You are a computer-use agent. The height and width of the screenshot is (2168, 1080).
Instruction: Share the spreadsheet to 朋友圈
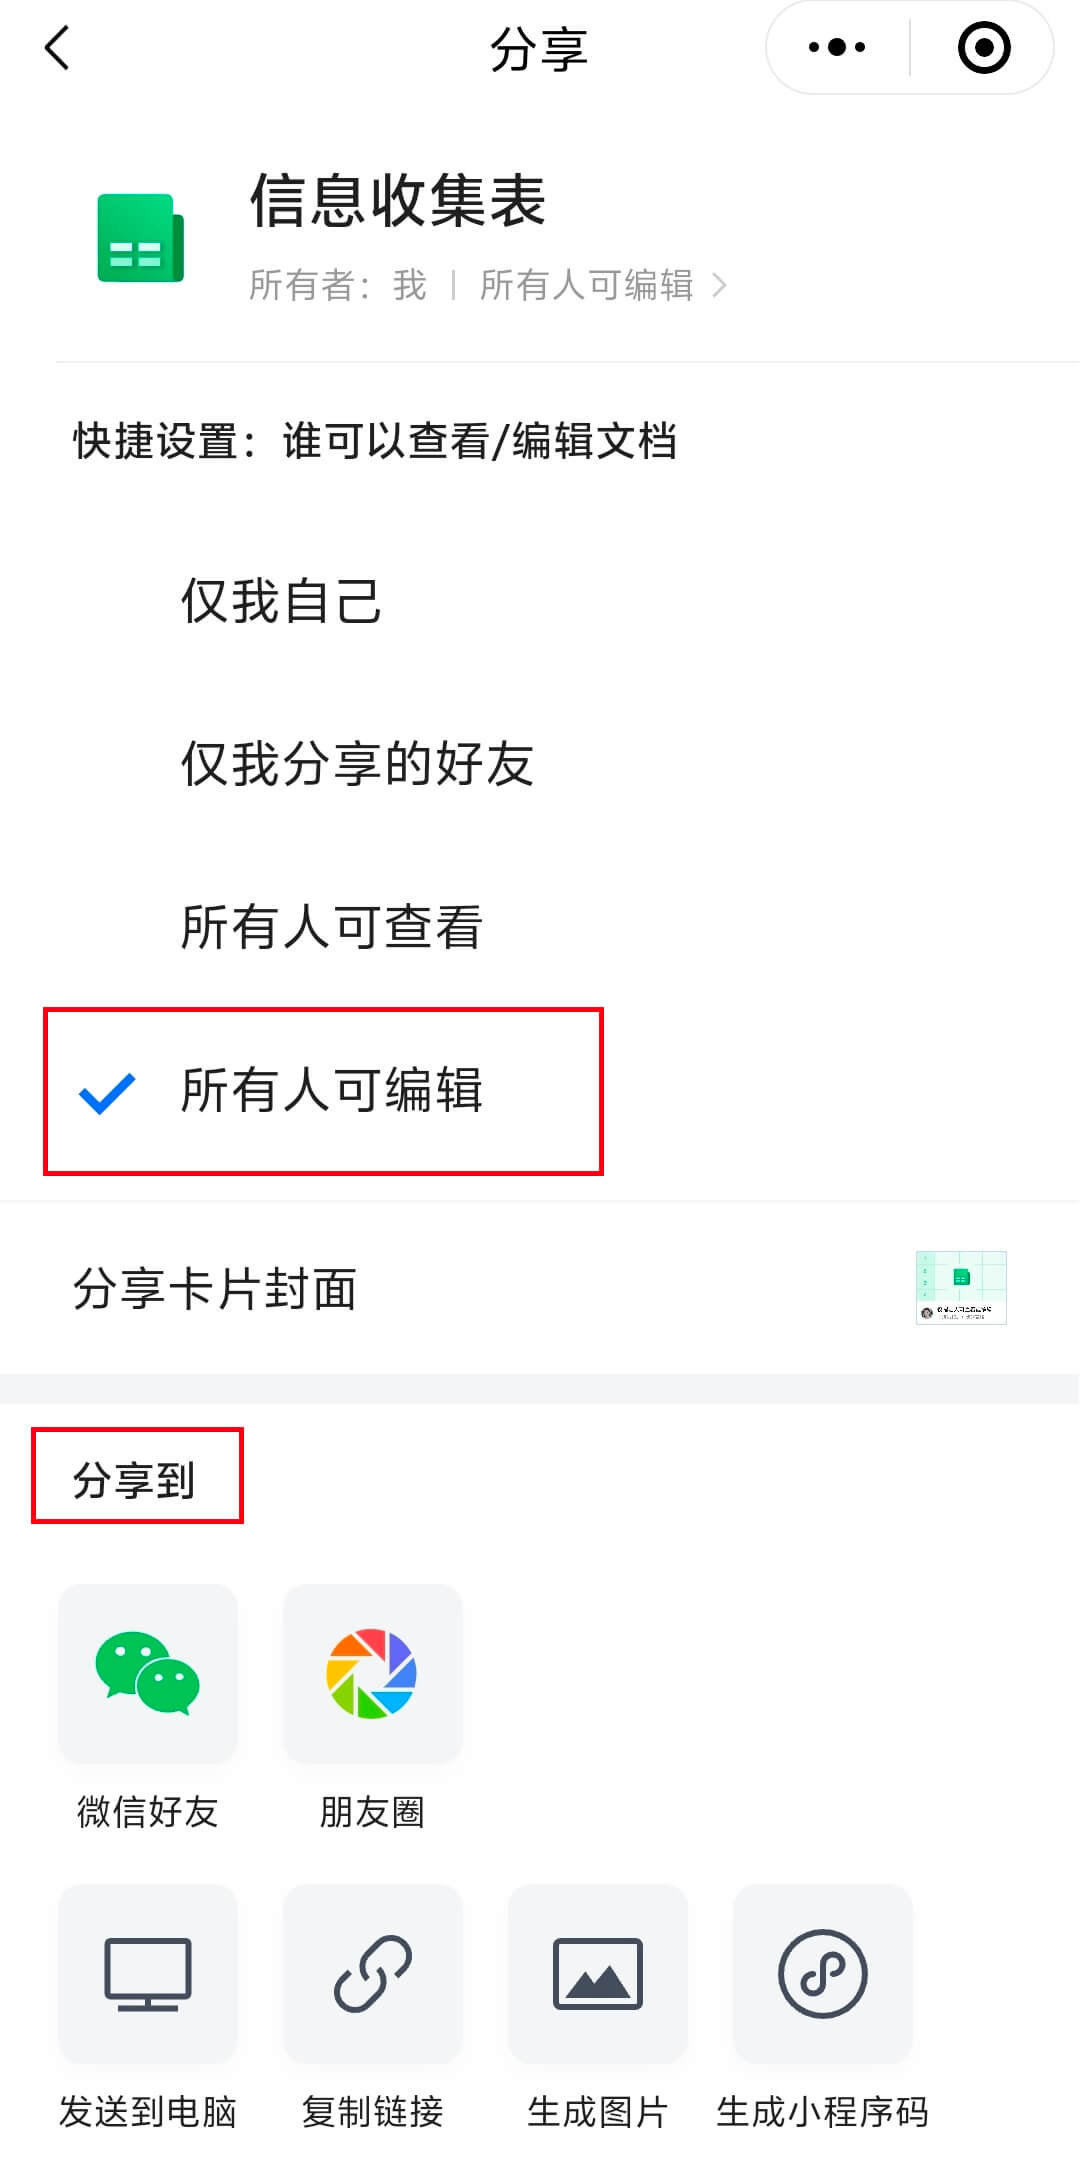point(372,1673)
